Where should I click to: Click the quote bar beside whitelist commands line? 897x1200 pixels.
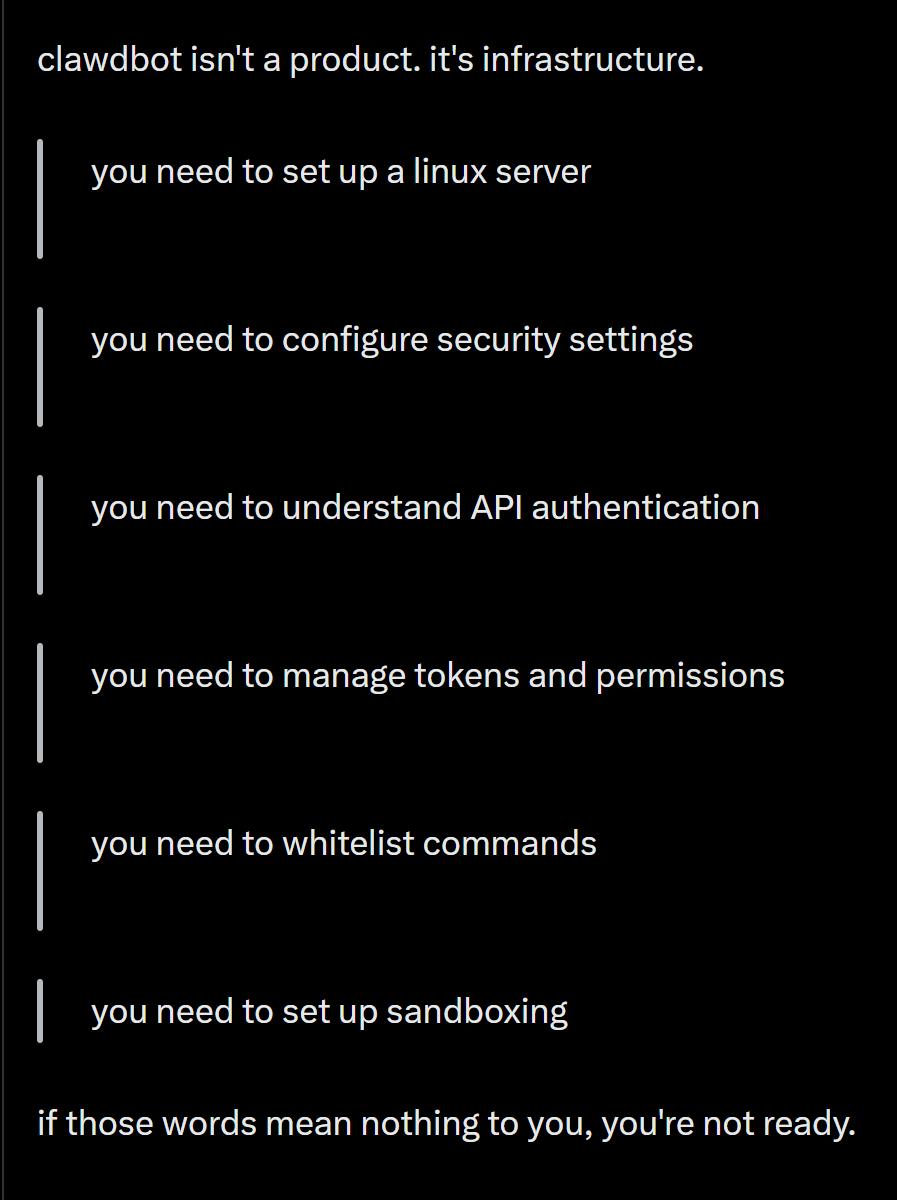[x=40, y=870]
